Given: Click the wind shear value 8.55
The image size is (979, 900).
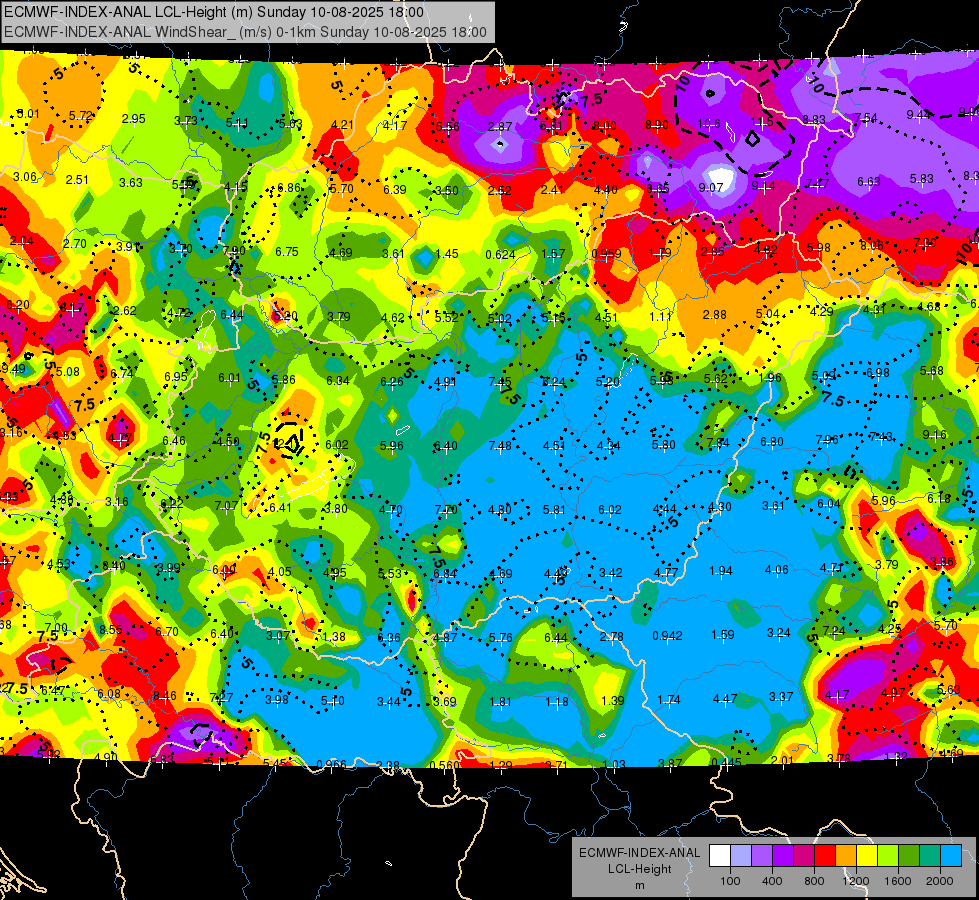Looking at the screenshot, I should 111,630.
